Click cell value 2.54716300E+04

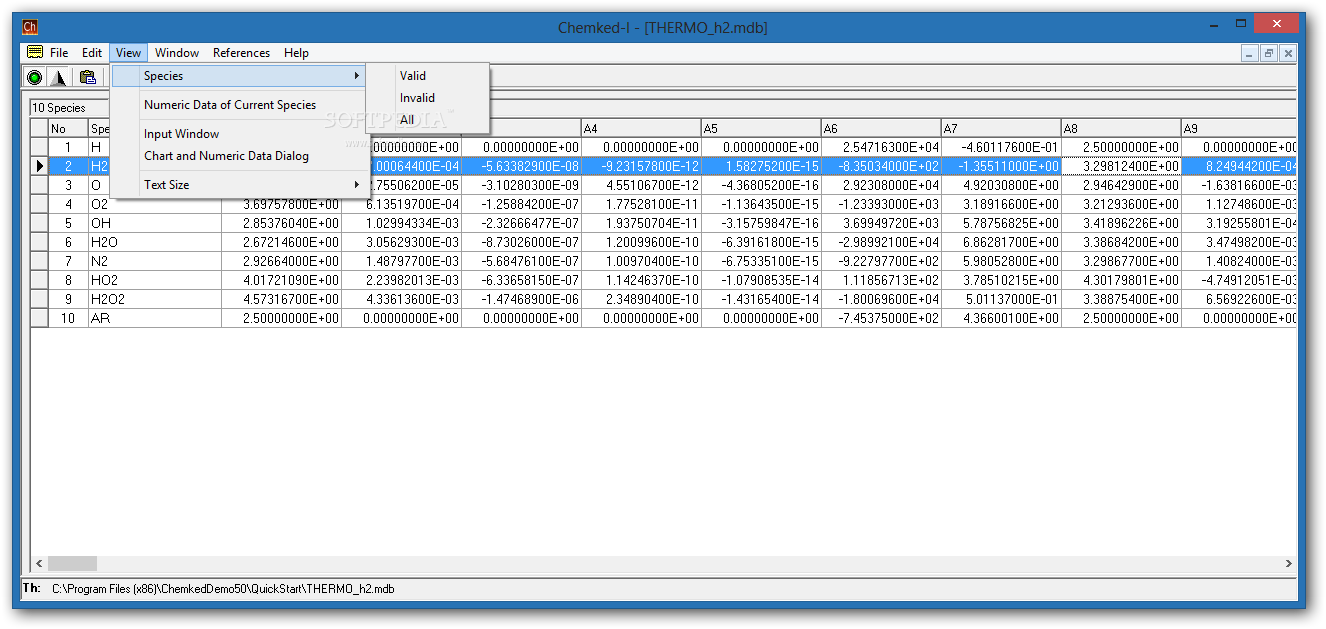[x=881, y=147]
